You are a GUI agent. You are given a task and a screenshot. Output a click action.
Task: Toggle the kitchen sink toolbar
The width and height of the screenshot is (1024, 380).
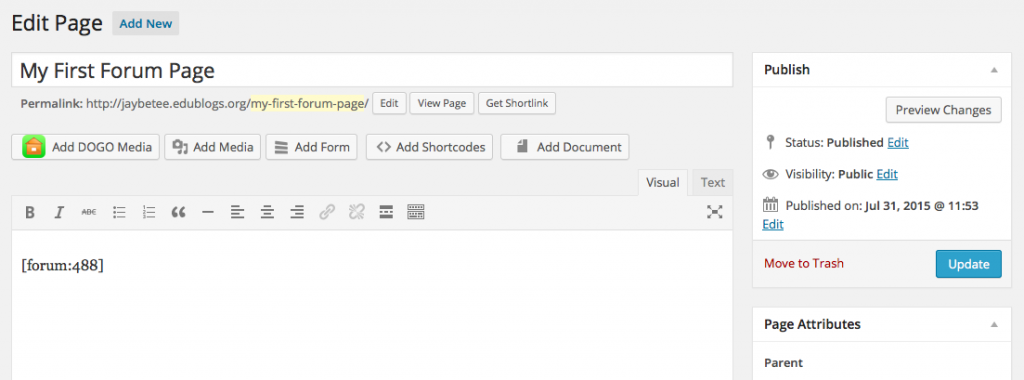pos(416,212)
